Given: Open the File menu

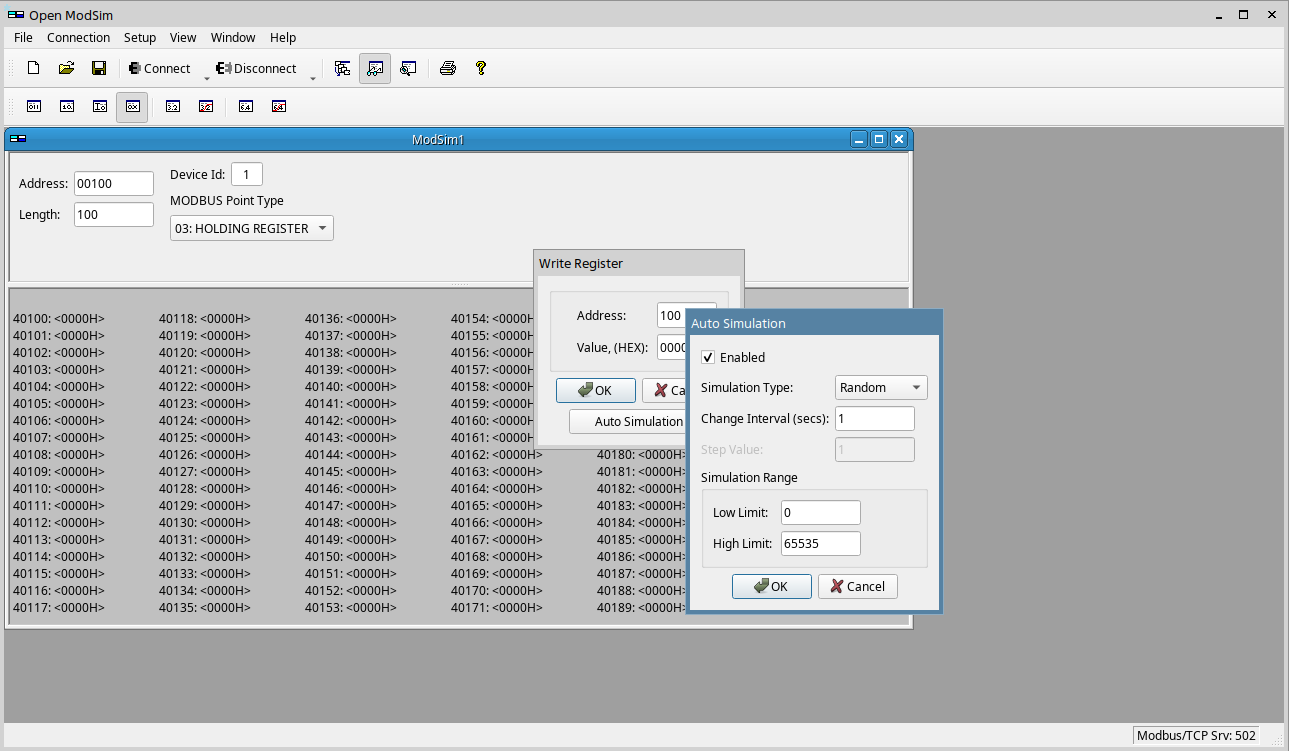Looking at the screenshot, I should click(23, 38).
